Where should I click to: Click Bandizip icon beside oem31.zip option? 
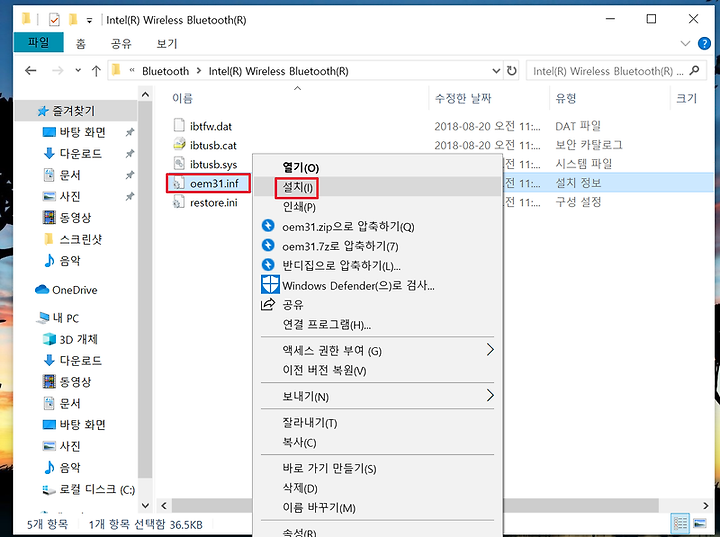[268, 226]
